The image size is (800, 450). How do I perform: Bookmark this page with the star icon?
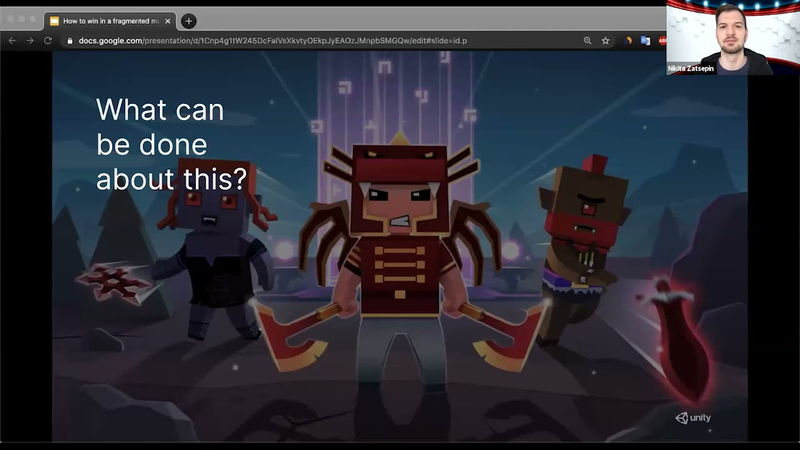point(605,41)
